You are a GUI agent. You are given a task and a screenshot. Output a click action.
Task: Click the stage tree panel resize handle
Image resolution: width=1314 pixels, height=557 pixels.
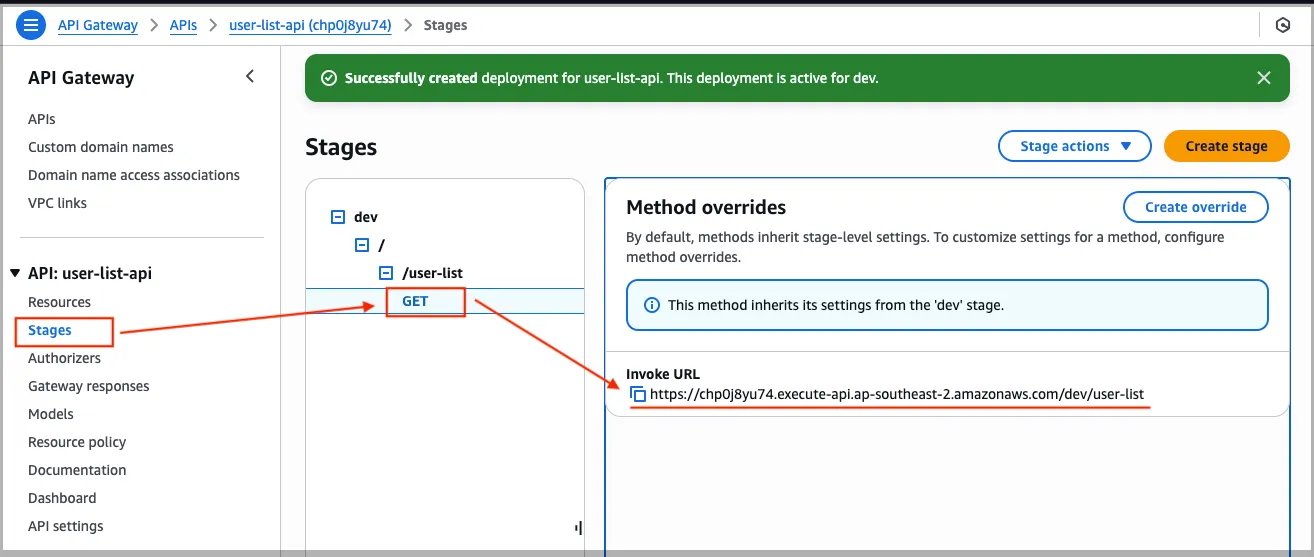point(578,527)
